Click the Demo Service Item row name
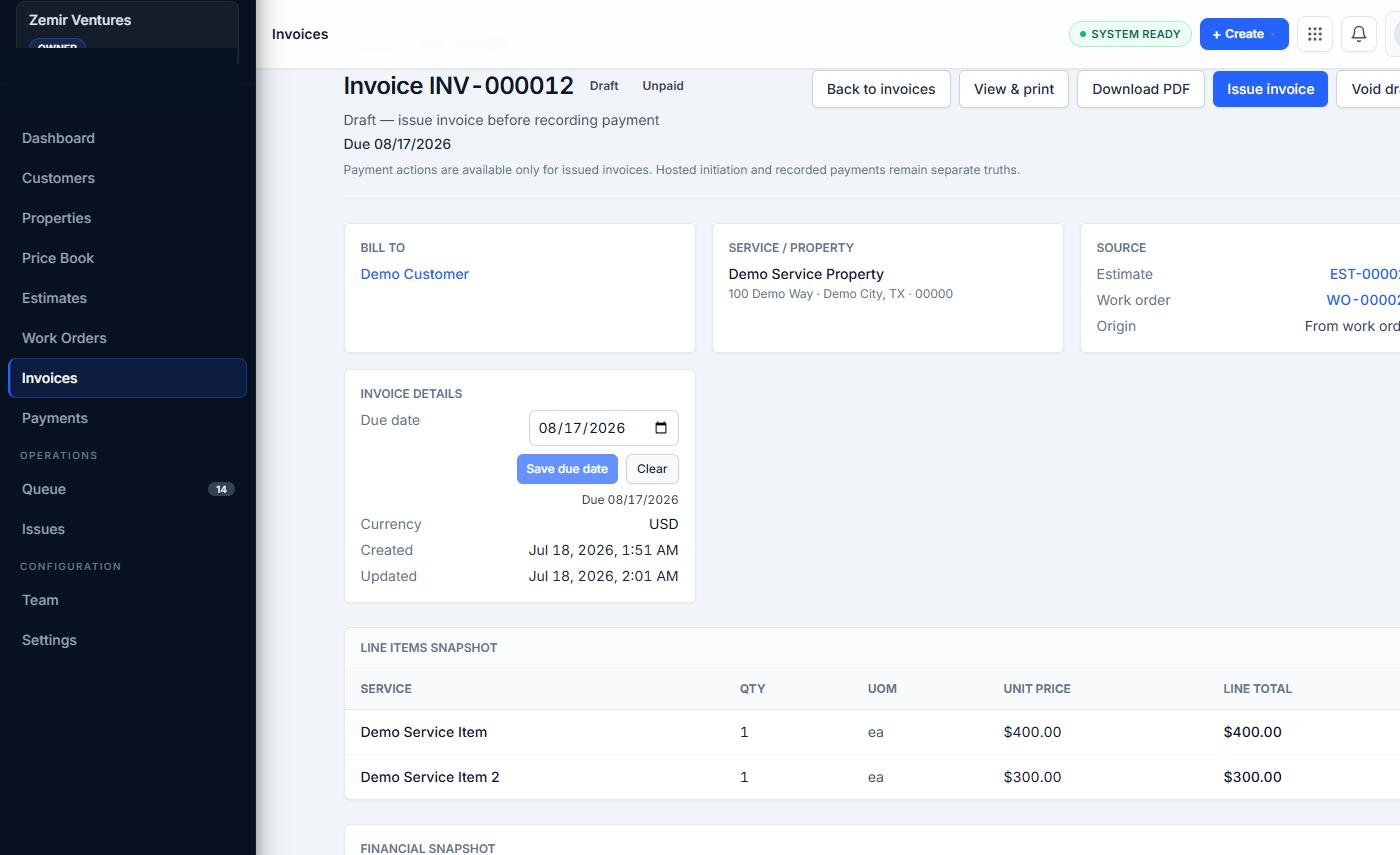This screenshot has height=855, width=1400. coord(424,732)
